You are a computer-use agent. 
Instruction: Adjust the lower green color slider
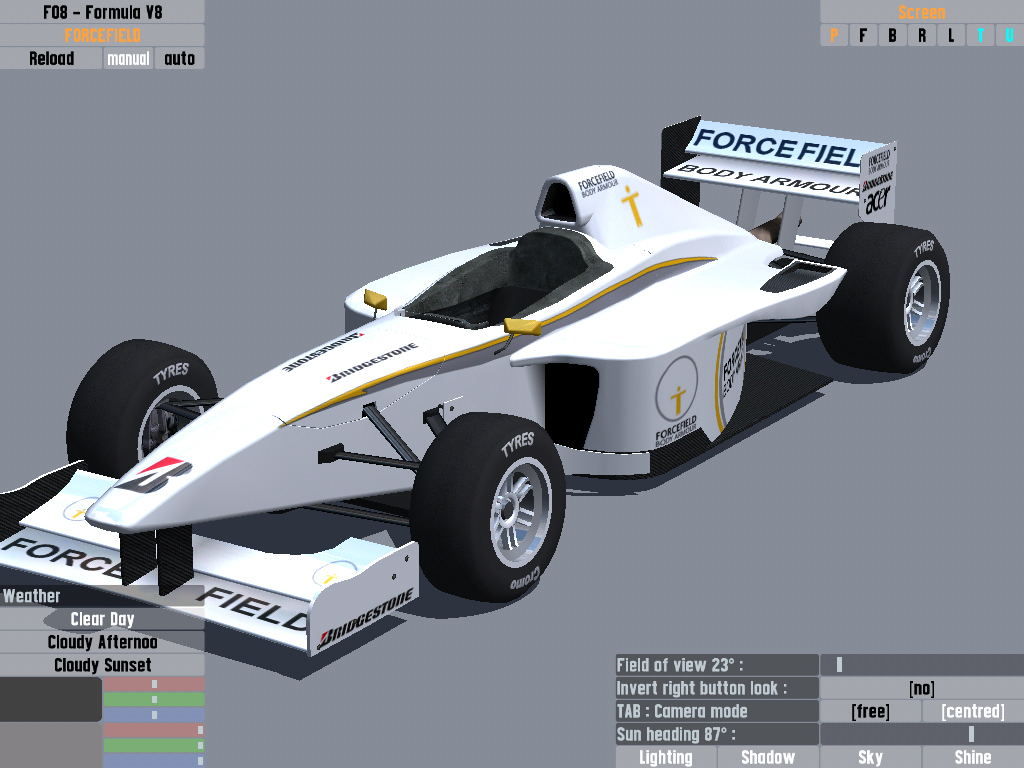click(154, 745)
